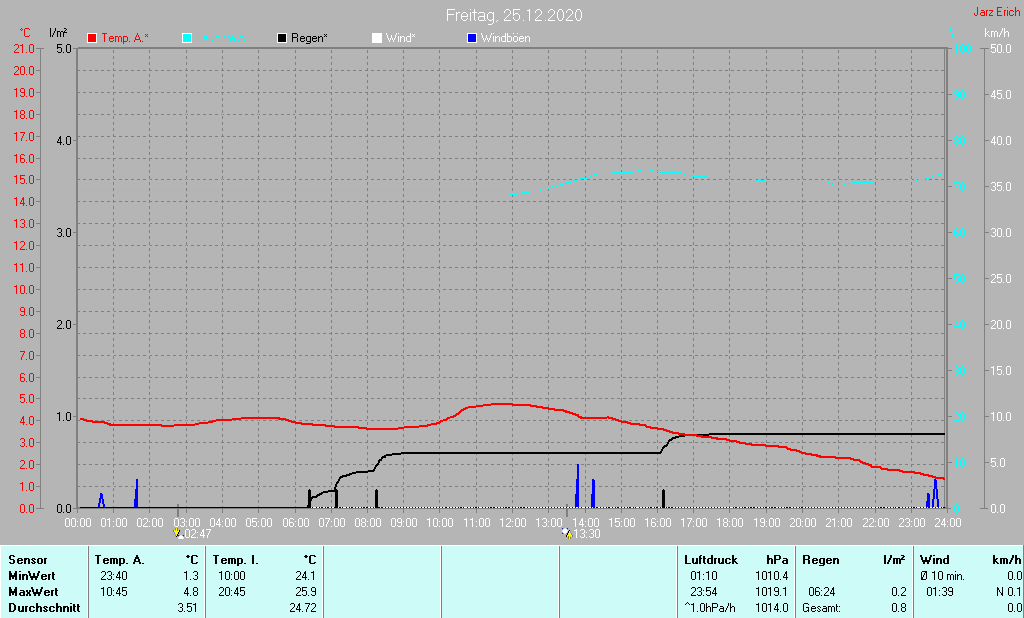1024x618 pixels.
Task: Click the '23:40' minimum temperature time
Action: [x=114, y=576]
